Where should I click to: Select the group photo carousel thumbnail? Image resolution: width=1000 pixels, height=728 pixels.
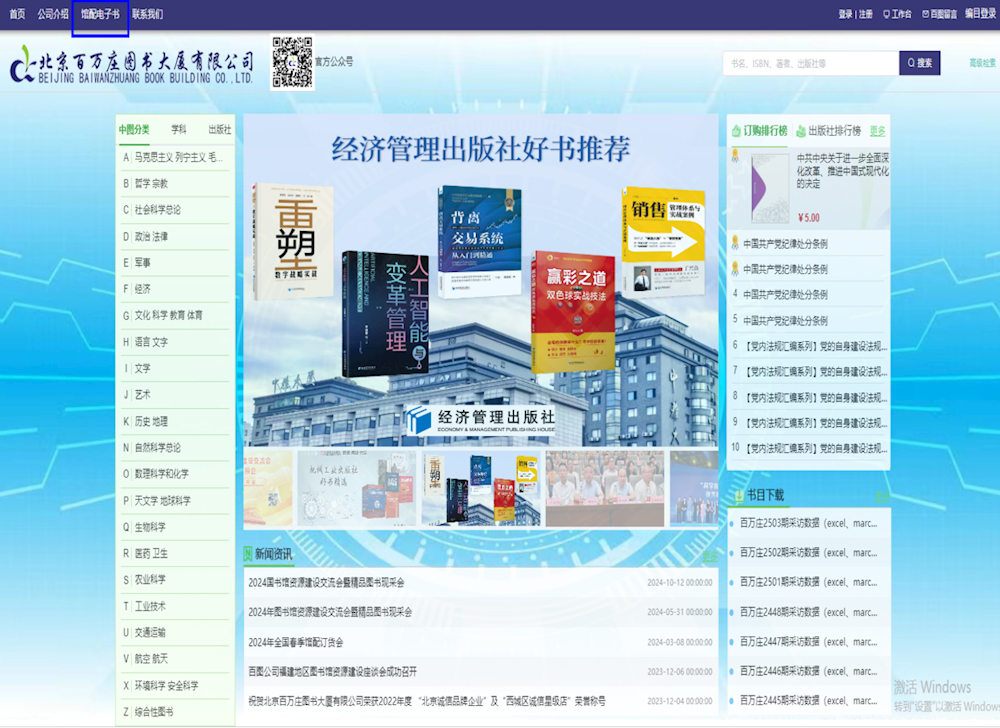[605, 488]
